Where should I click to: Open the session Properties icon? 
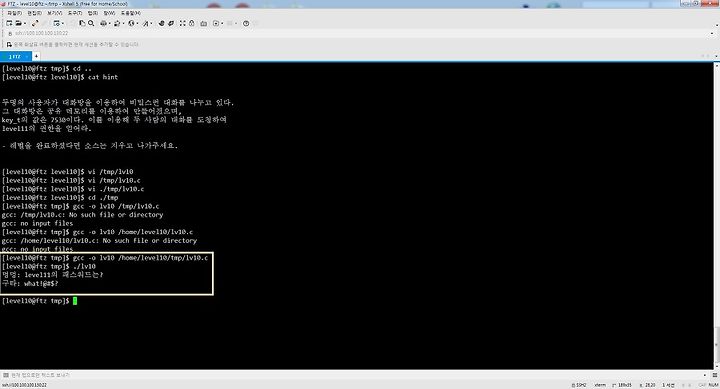tap(56, 23)
